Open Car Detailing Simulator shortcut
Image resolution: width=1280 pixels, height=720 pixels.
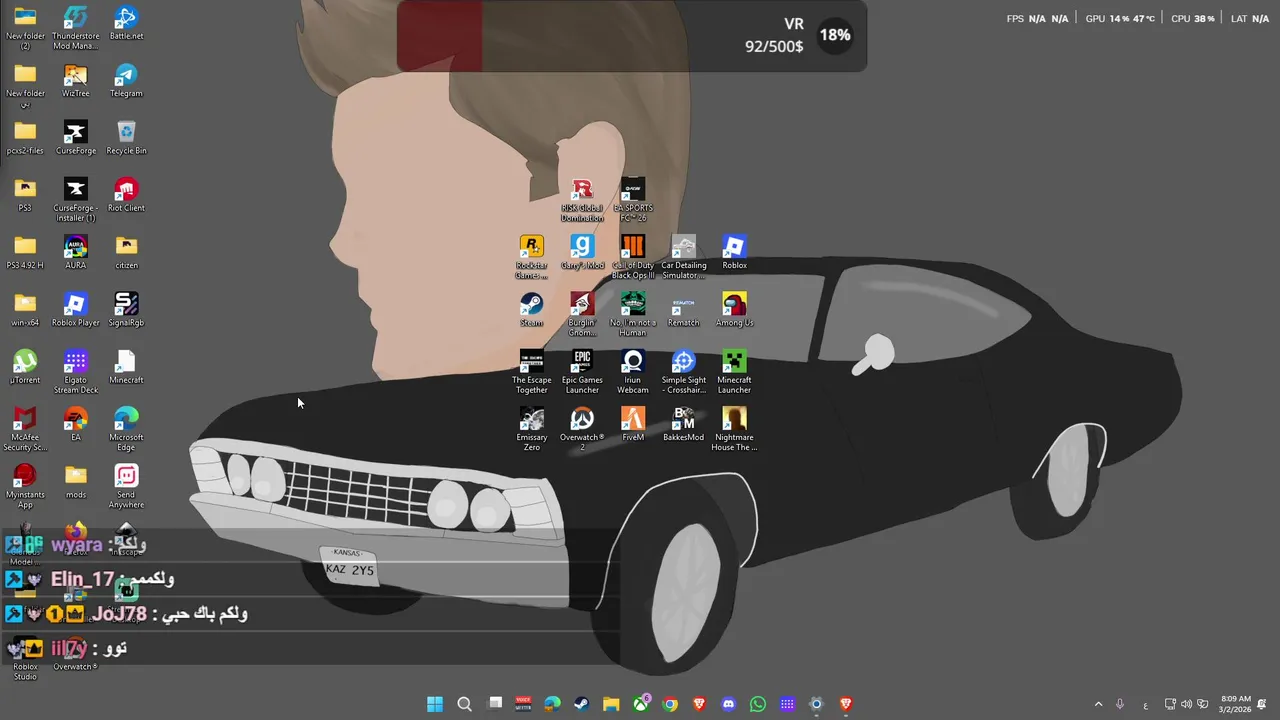click(x=683, y=257)
